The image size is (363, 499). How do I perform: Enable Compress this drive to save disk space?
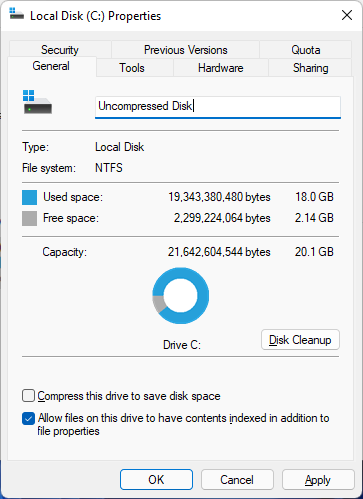coord(28,396)
